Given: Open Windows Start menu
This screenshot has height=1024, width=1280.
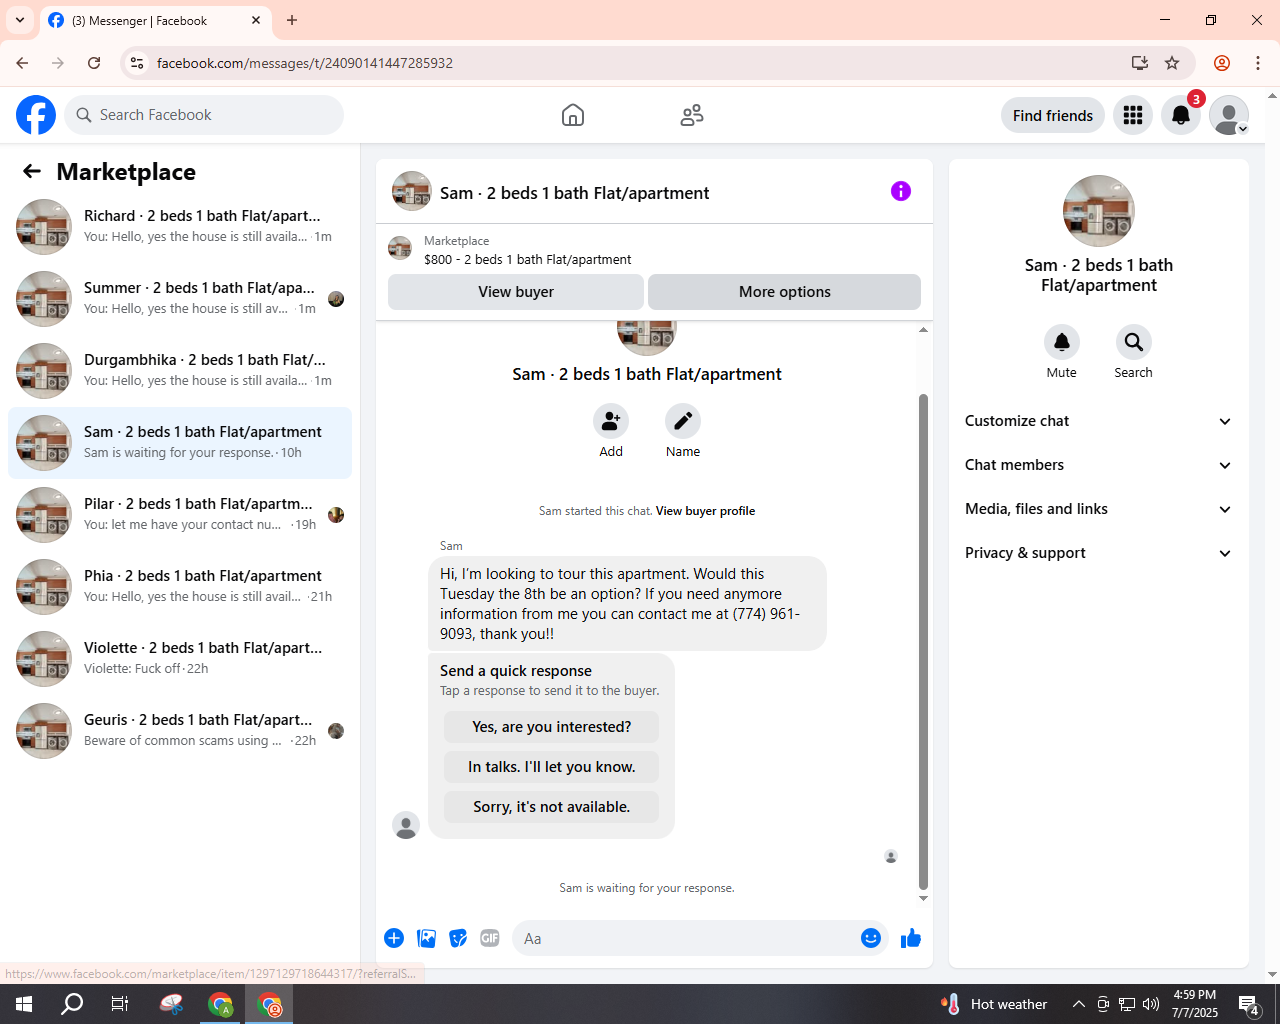Looking at the screenshot, I should click(24, 1004).
